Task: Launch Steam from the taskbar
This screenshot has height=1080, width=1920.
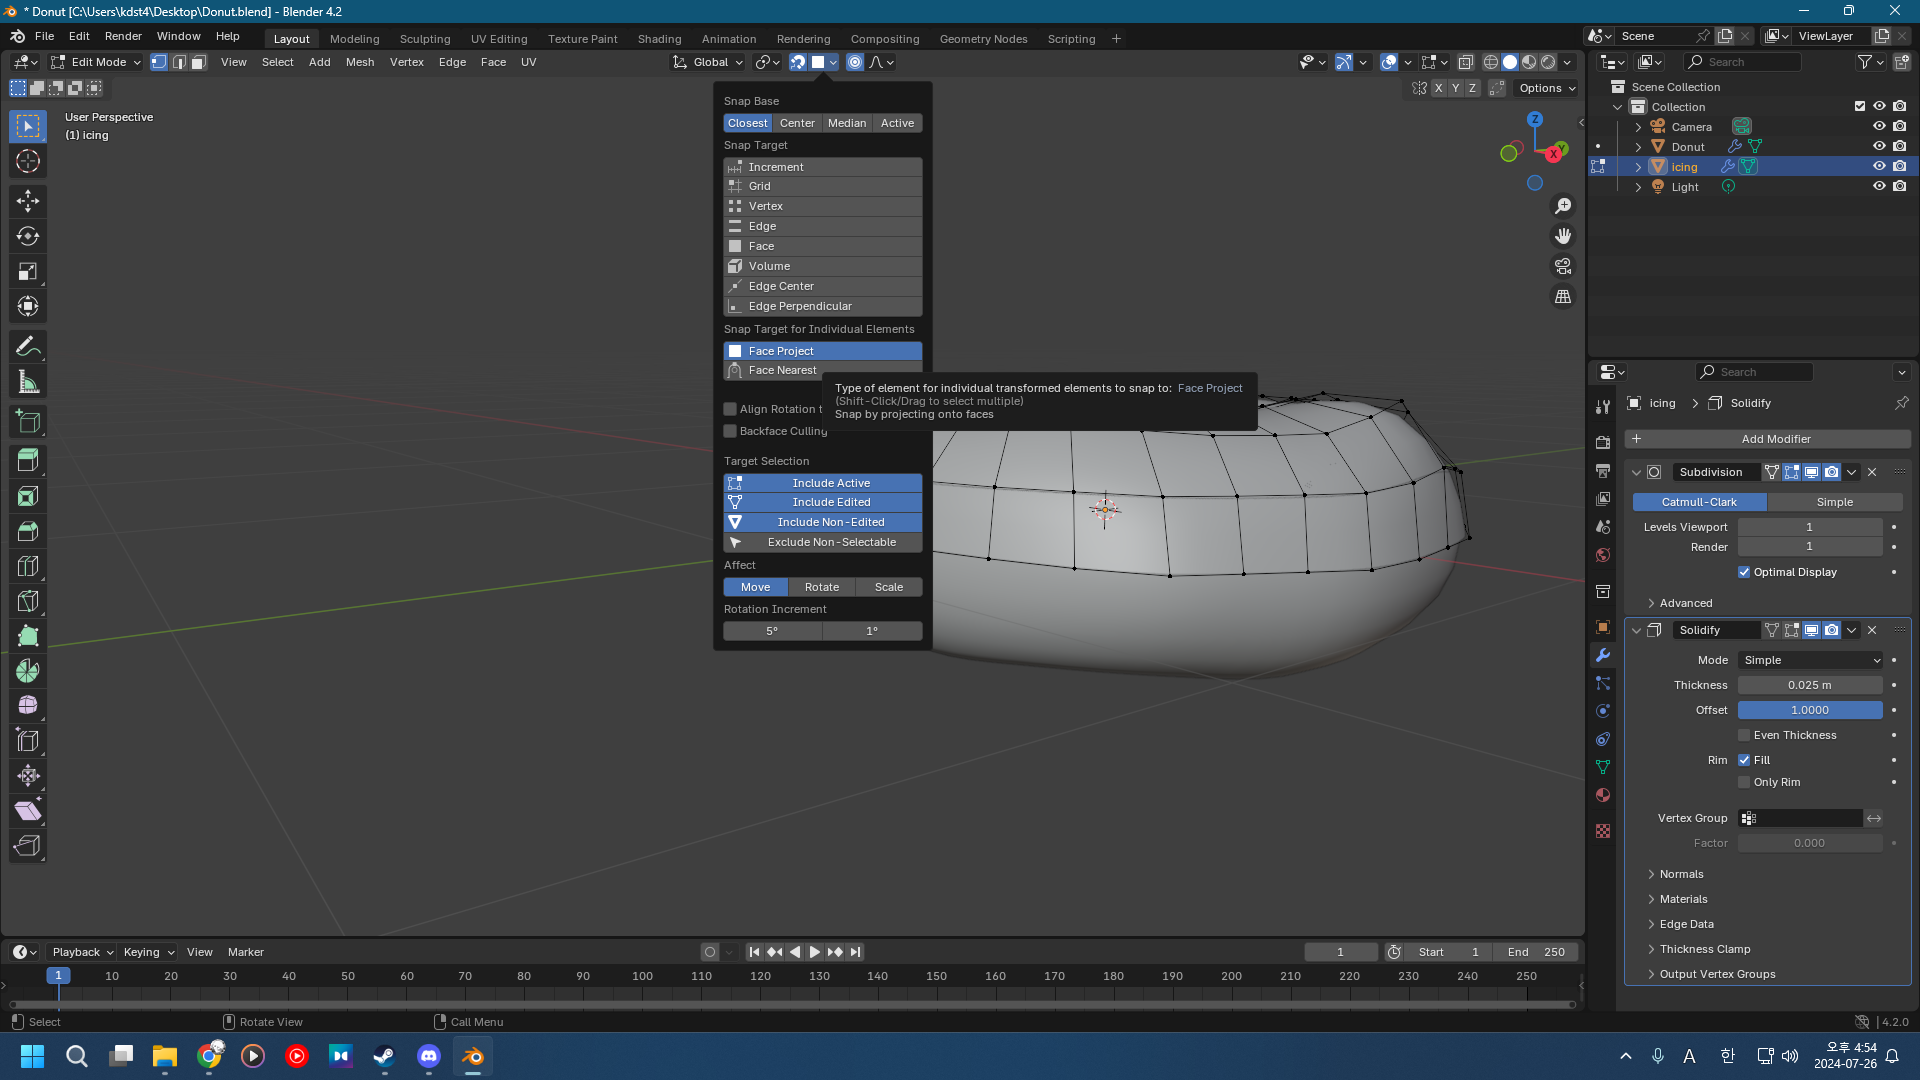Action: point(384,1056)
